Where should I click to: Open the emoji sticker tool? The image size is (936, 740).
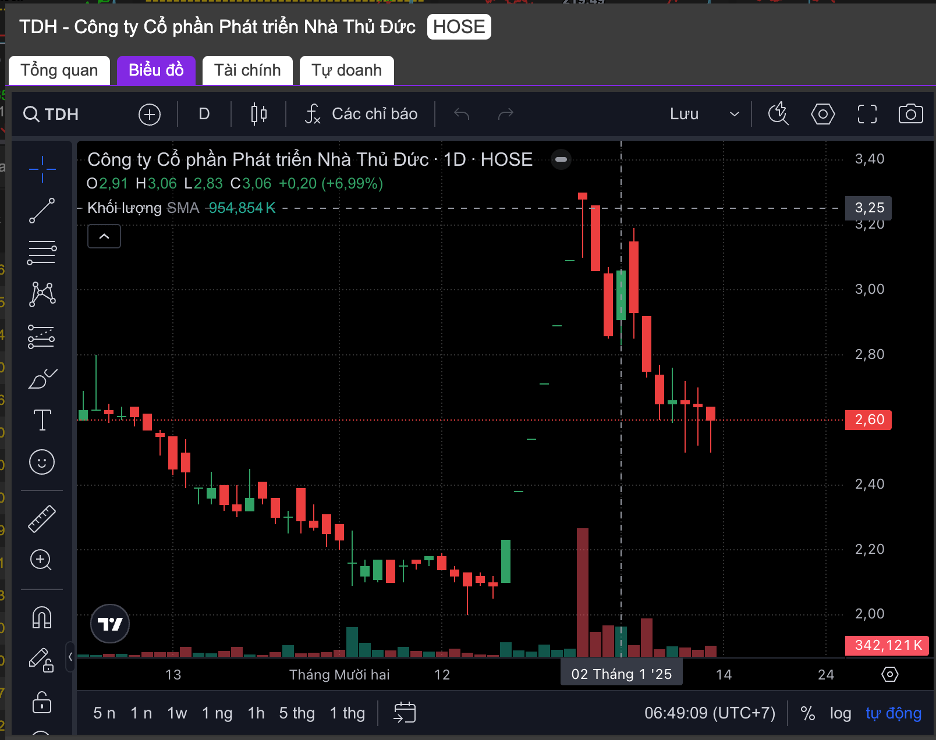tap(42, 462)
